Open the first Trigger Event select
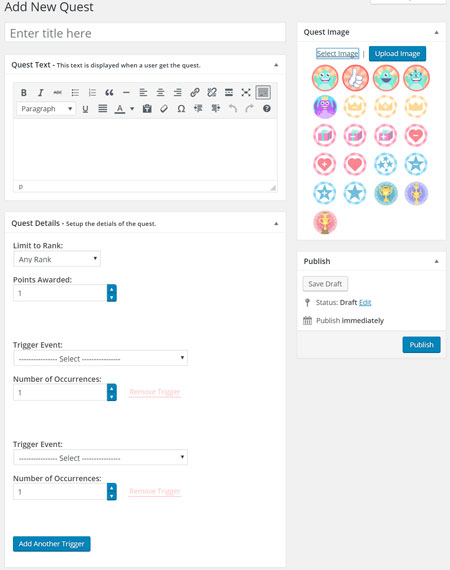The image size is (450, 570). click(x=100, y=358)
